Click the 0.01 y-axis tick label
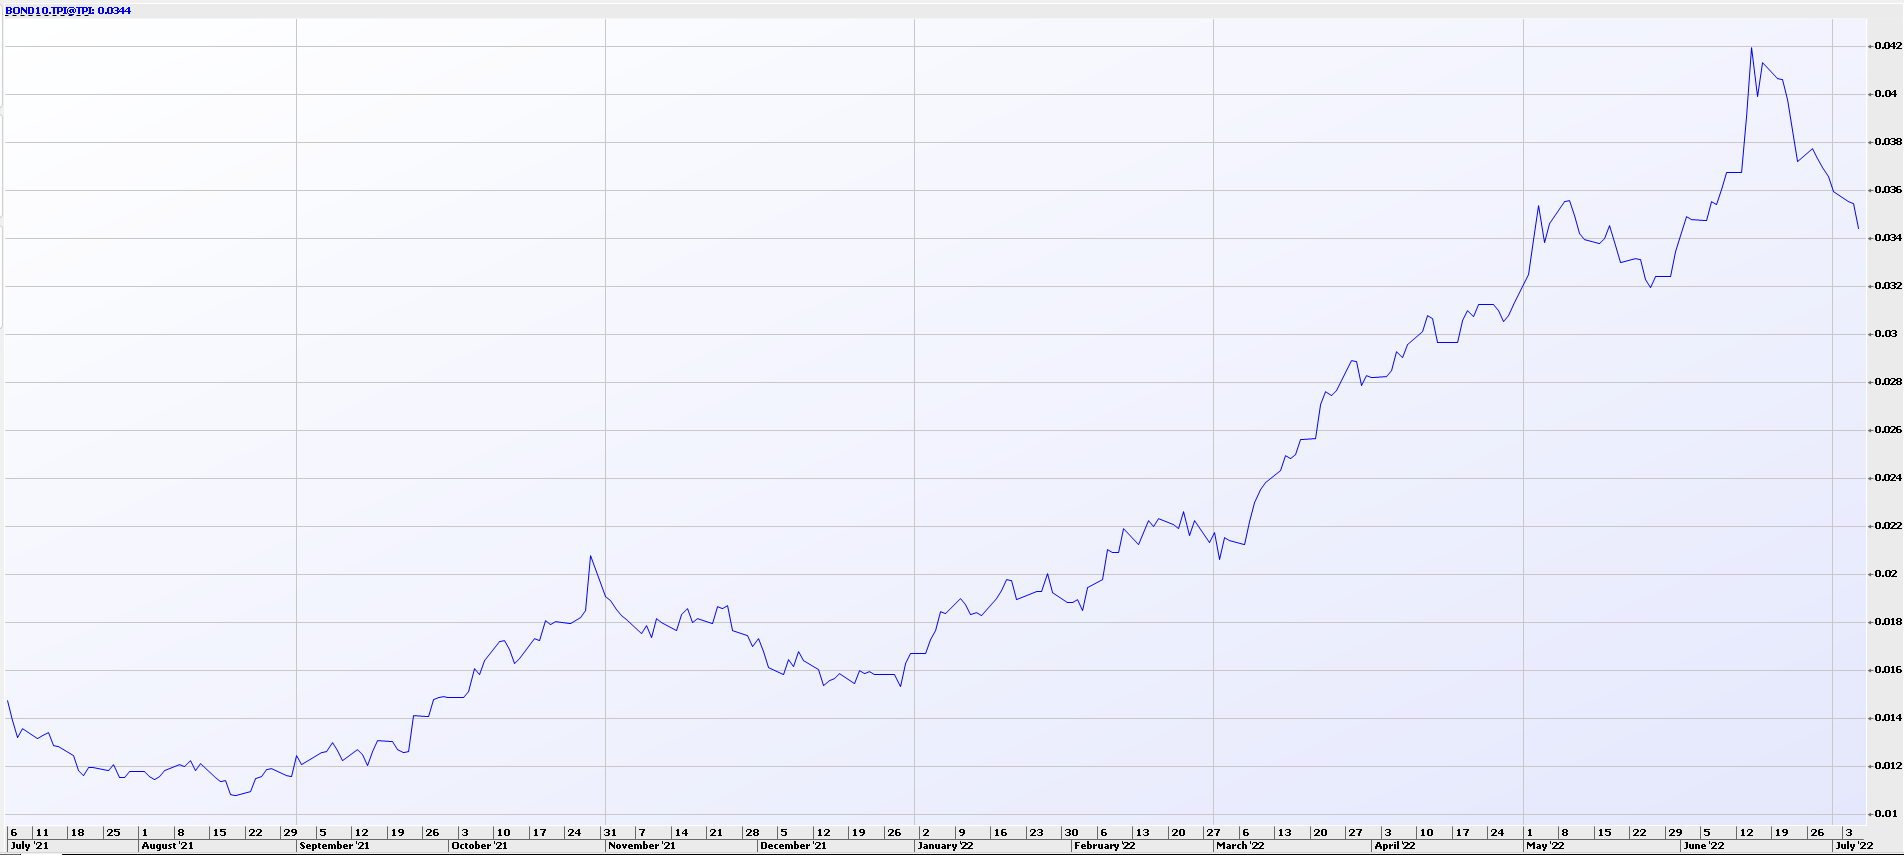The image size is (1904, 855). [1885, 814]
